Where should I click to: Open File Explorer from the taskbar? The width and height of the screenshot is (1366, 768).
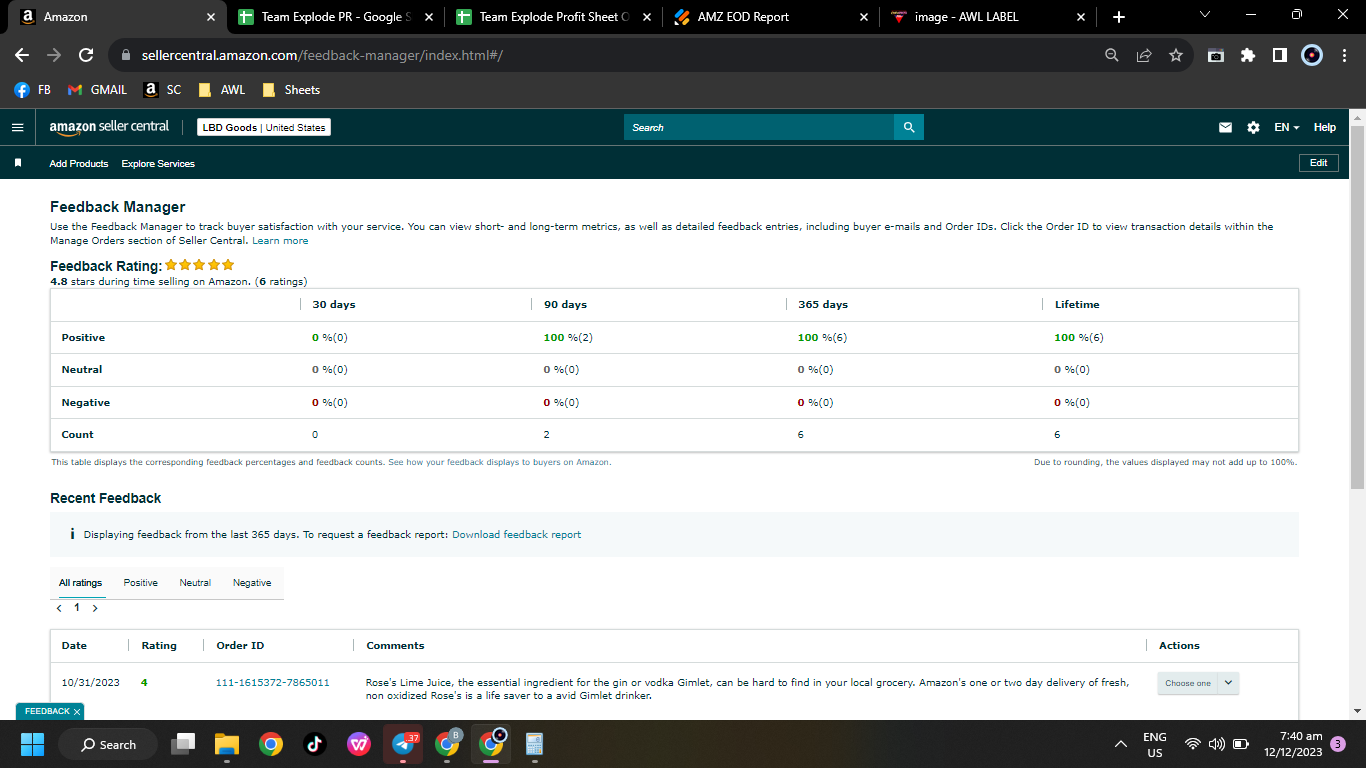tap(227, 744)
